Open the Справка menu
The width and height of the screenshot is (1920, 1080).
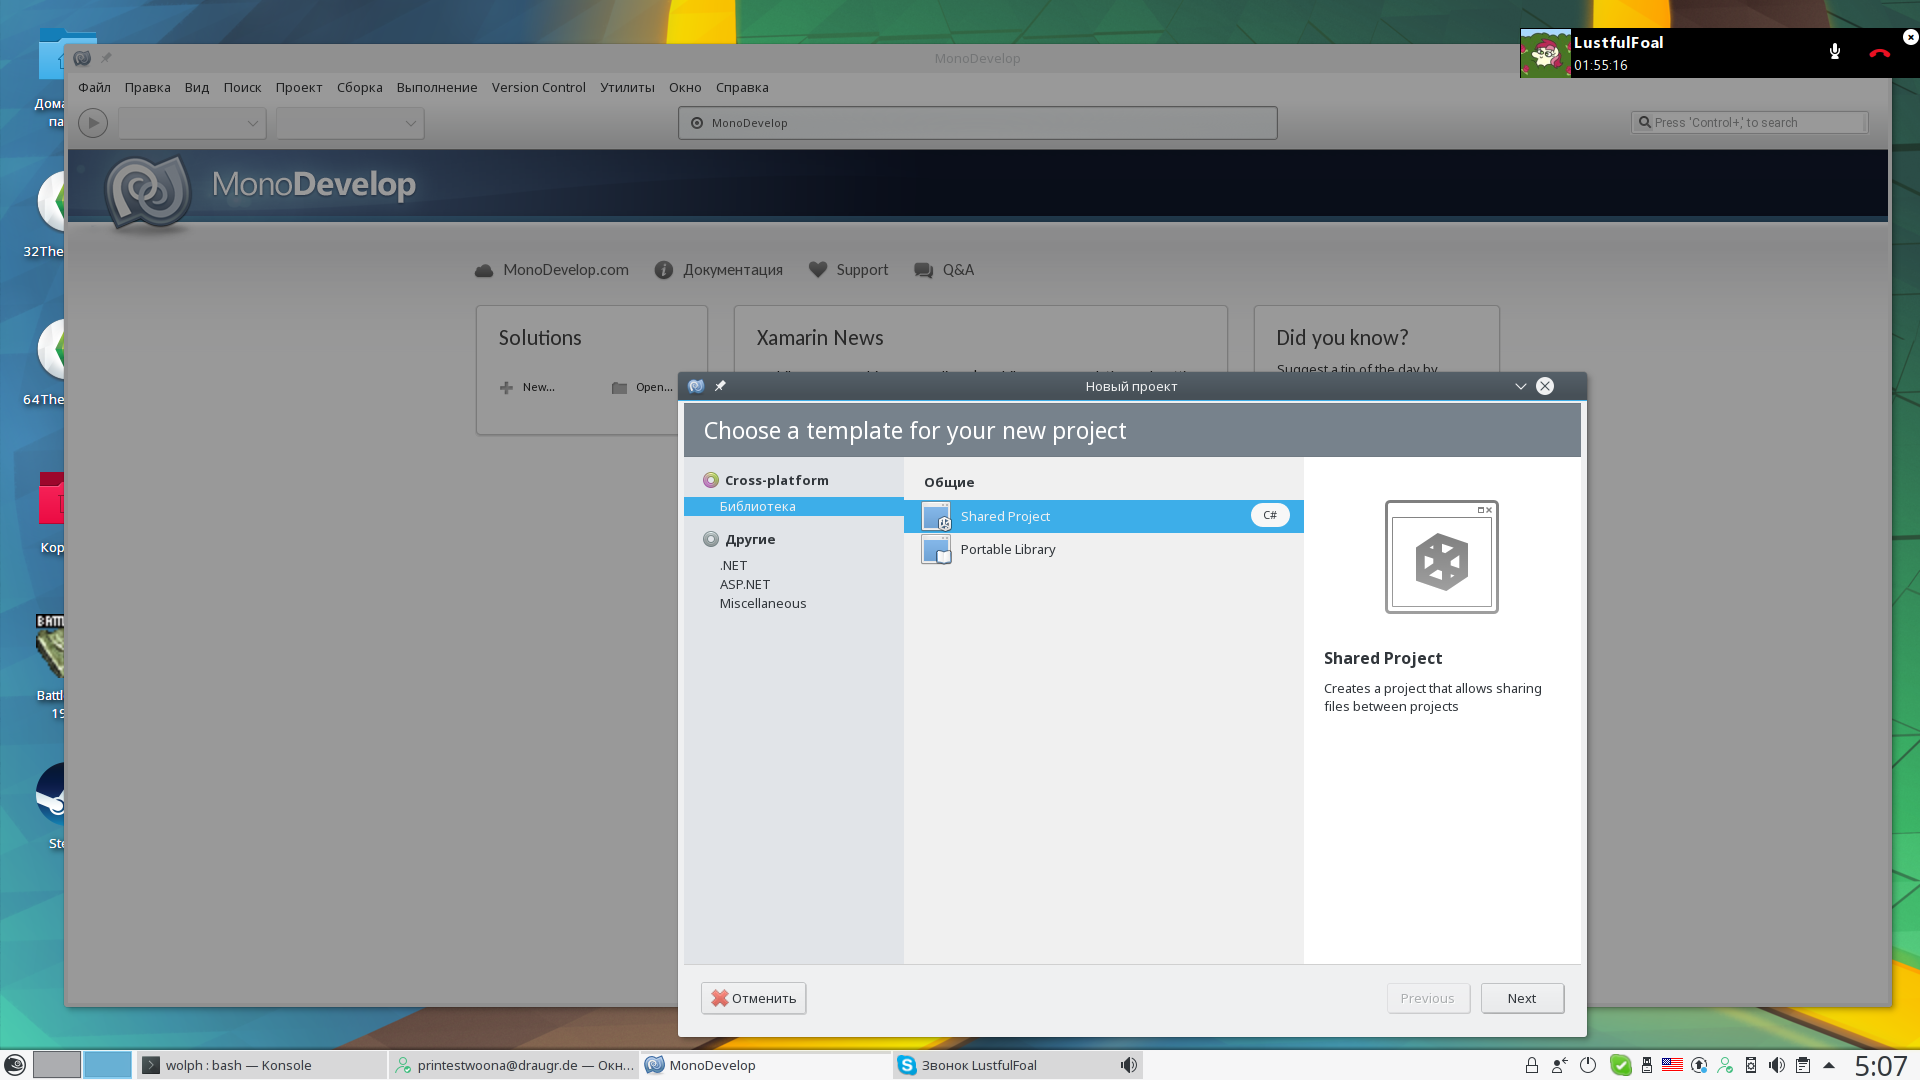tap(742, 87)
